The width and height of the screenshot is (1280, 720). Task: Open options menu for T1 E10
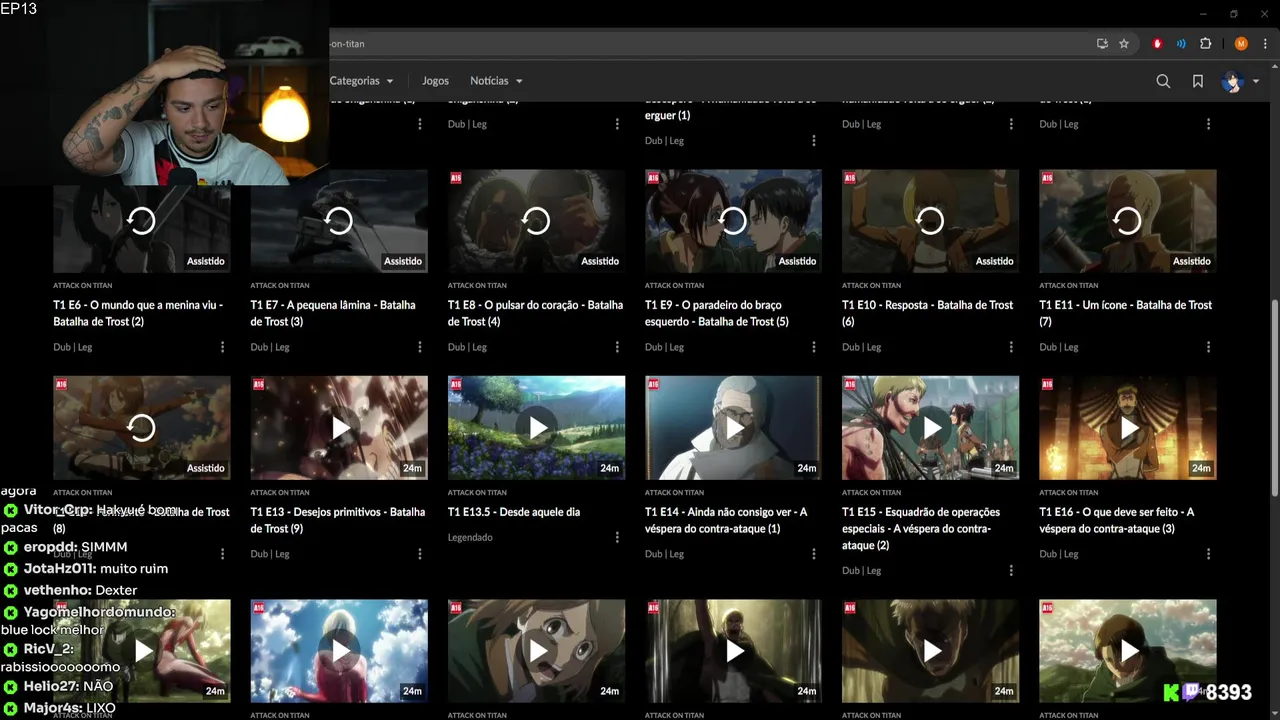point(1011,347)
